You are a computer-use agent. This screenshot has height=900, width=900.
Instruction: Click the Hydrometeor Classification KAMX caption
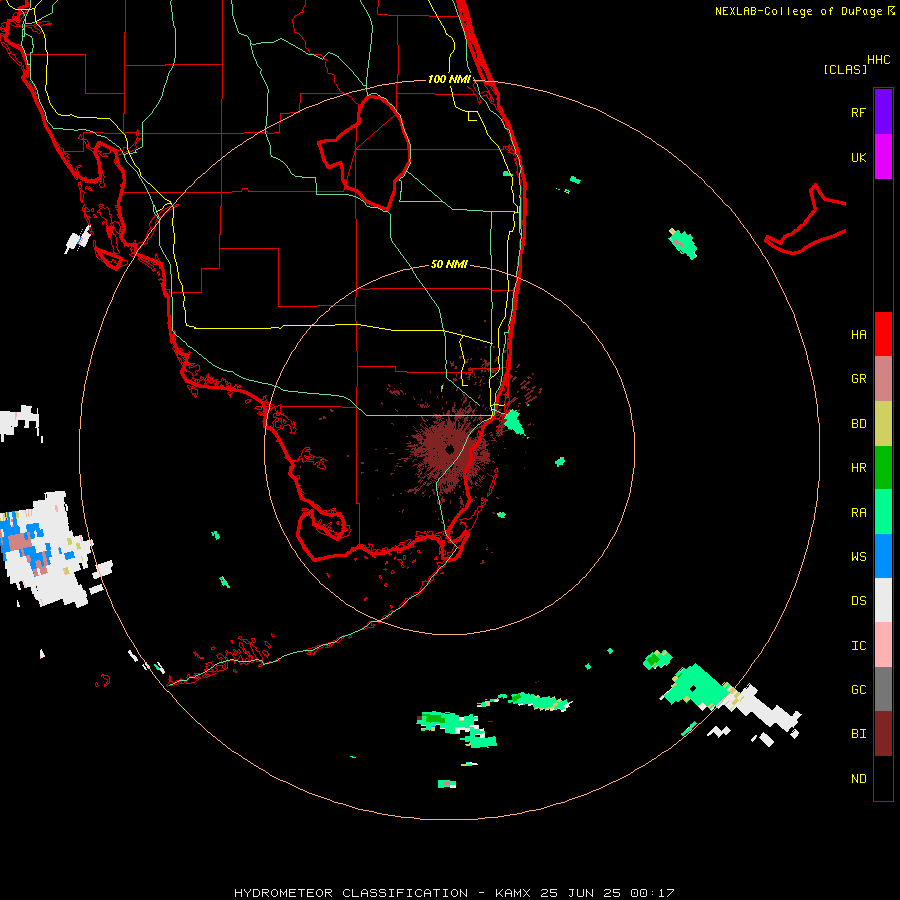(454, 893)
